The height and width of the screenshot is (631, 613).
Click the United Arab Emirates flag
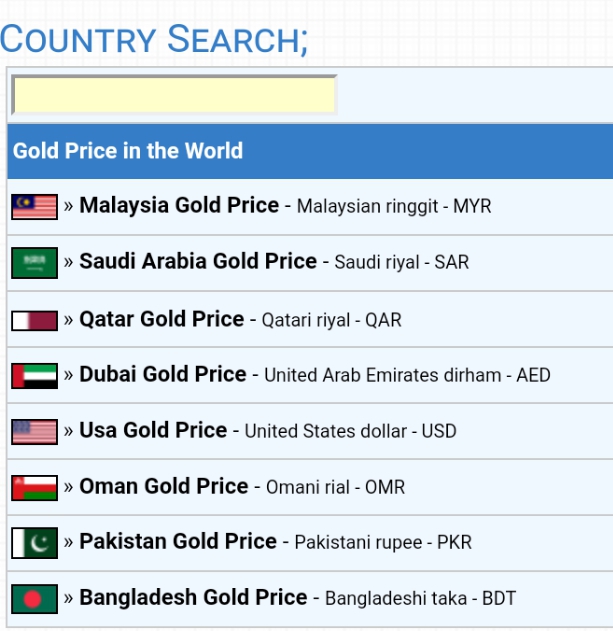click(x=34, y=376)
